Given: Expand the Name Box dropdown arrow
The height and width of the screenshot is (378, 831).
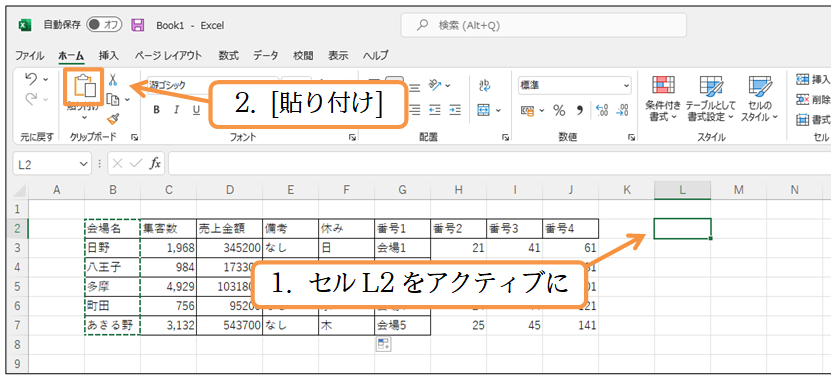Looking at the screenshot, I should 82,164.
